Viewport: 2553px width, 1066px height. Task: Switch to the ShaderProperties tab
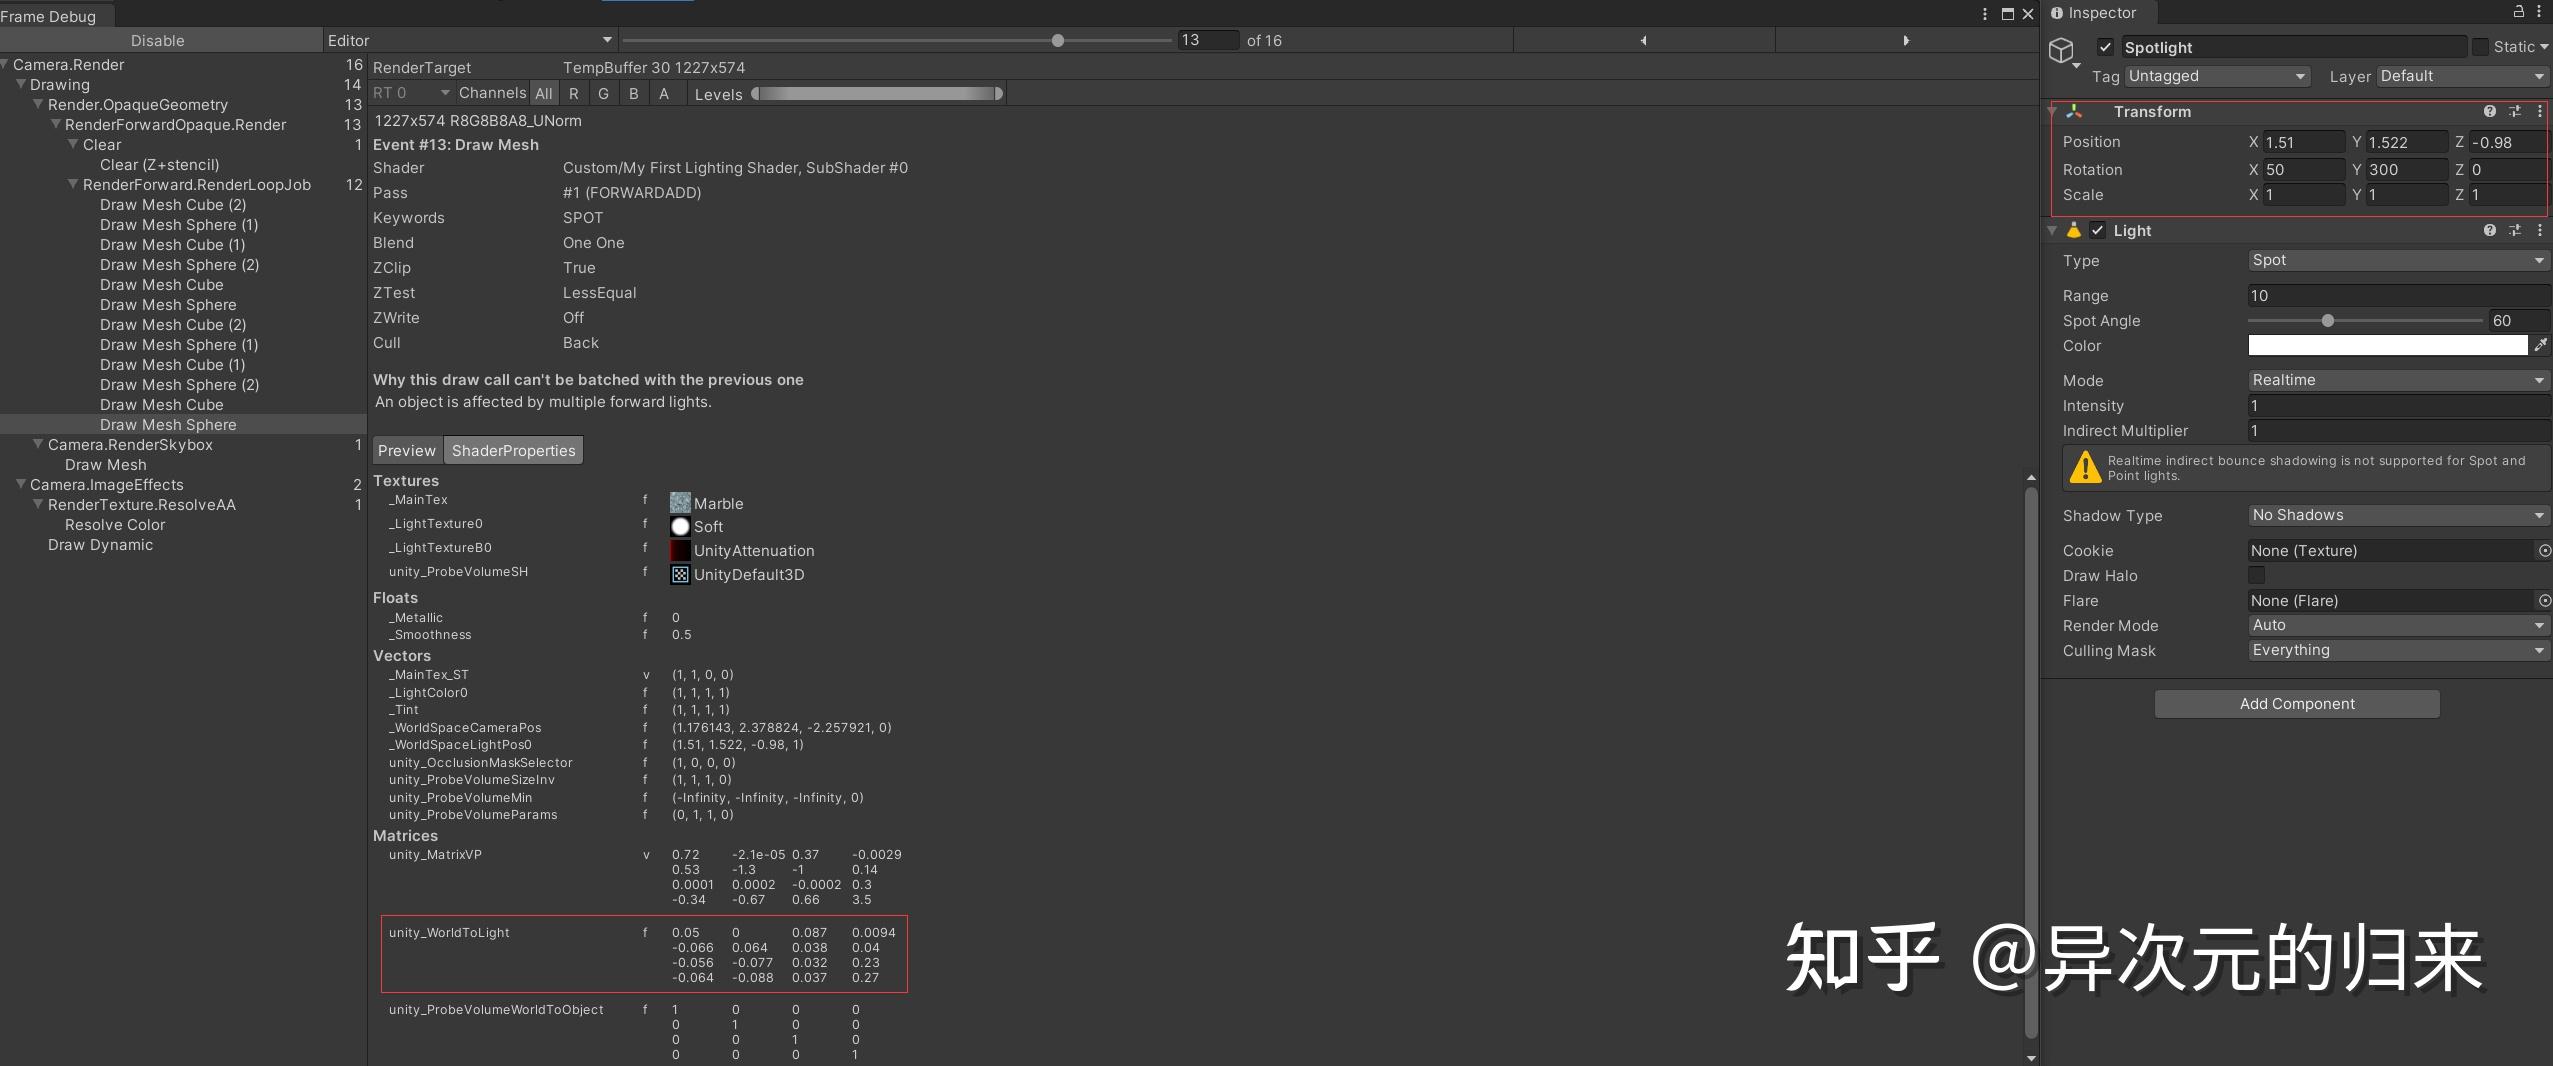coord(514,450)
